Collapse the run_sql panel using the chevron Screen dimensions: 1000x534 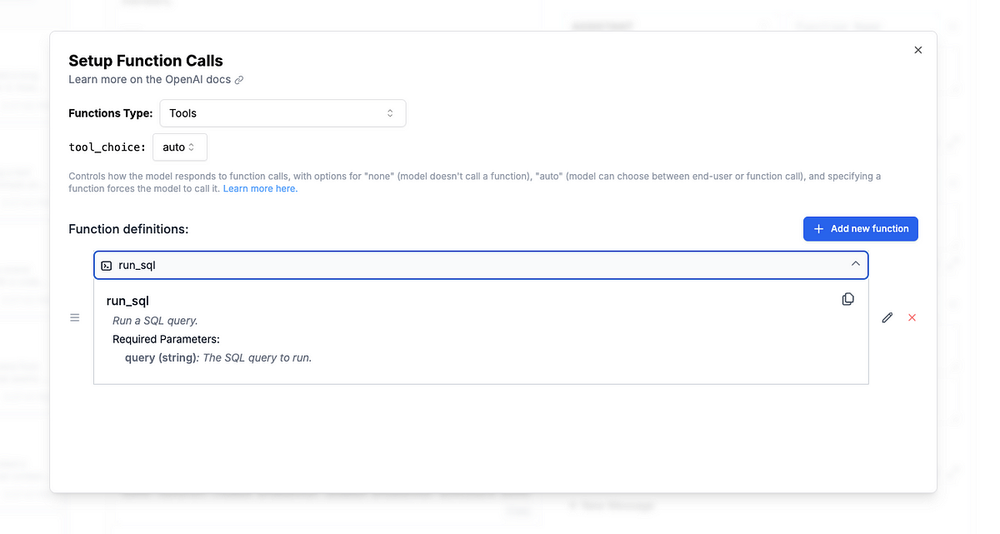(855, 264)
